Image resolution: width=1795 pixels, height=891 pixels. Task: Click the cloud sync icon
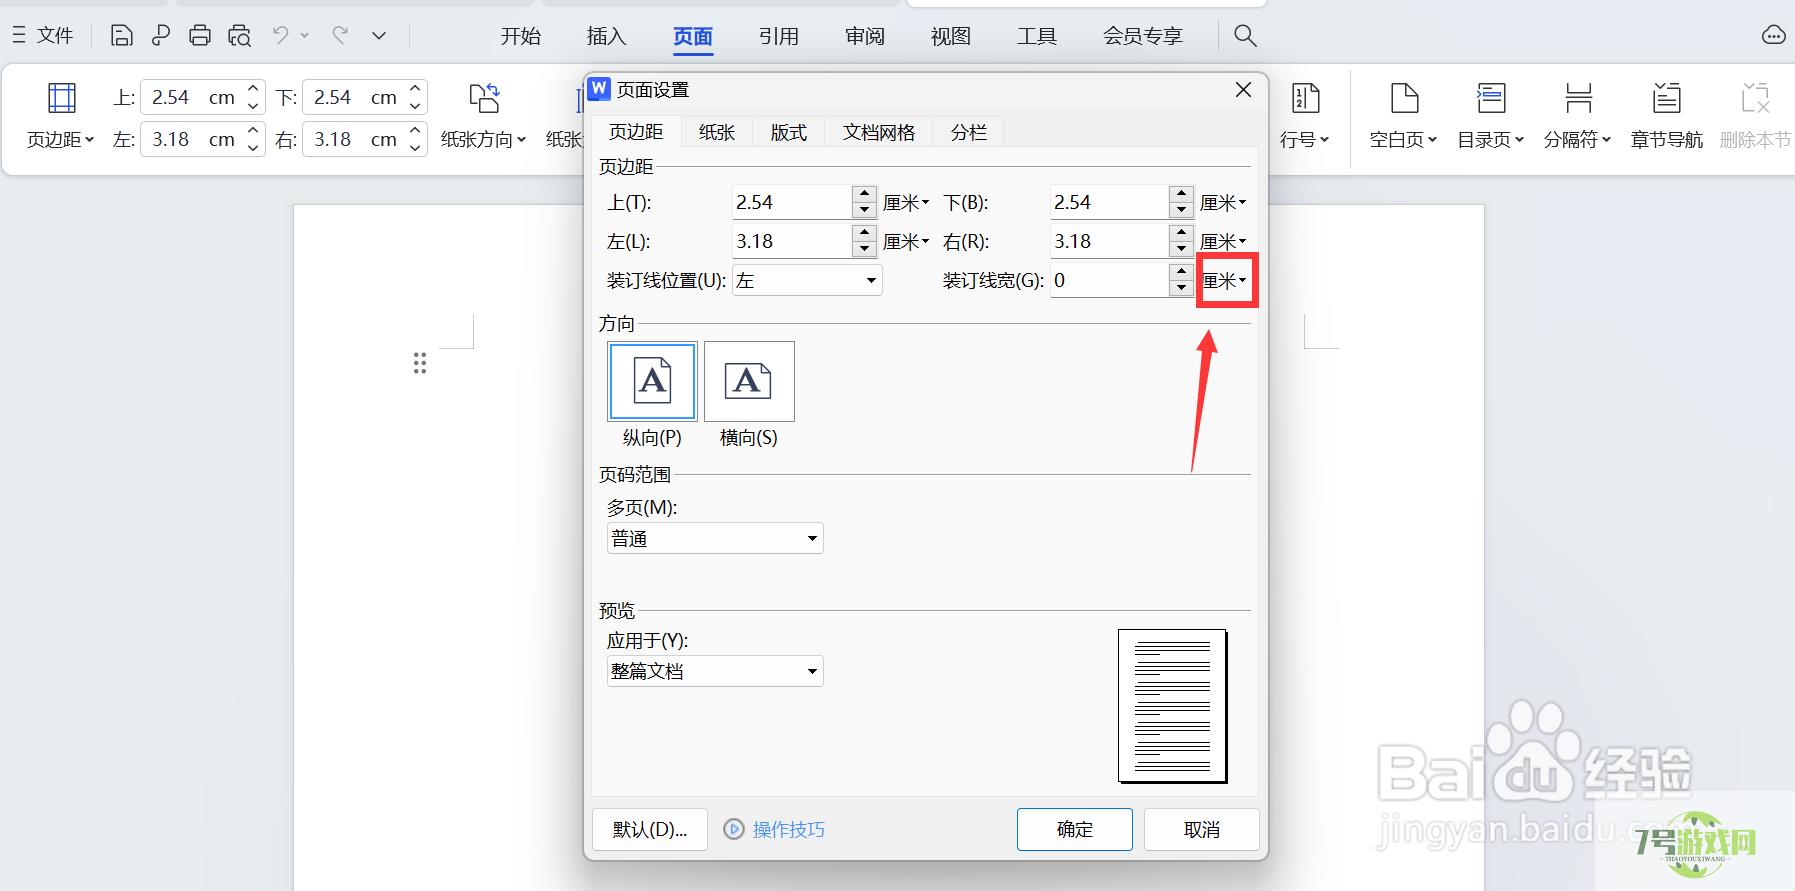[1773, 36]
